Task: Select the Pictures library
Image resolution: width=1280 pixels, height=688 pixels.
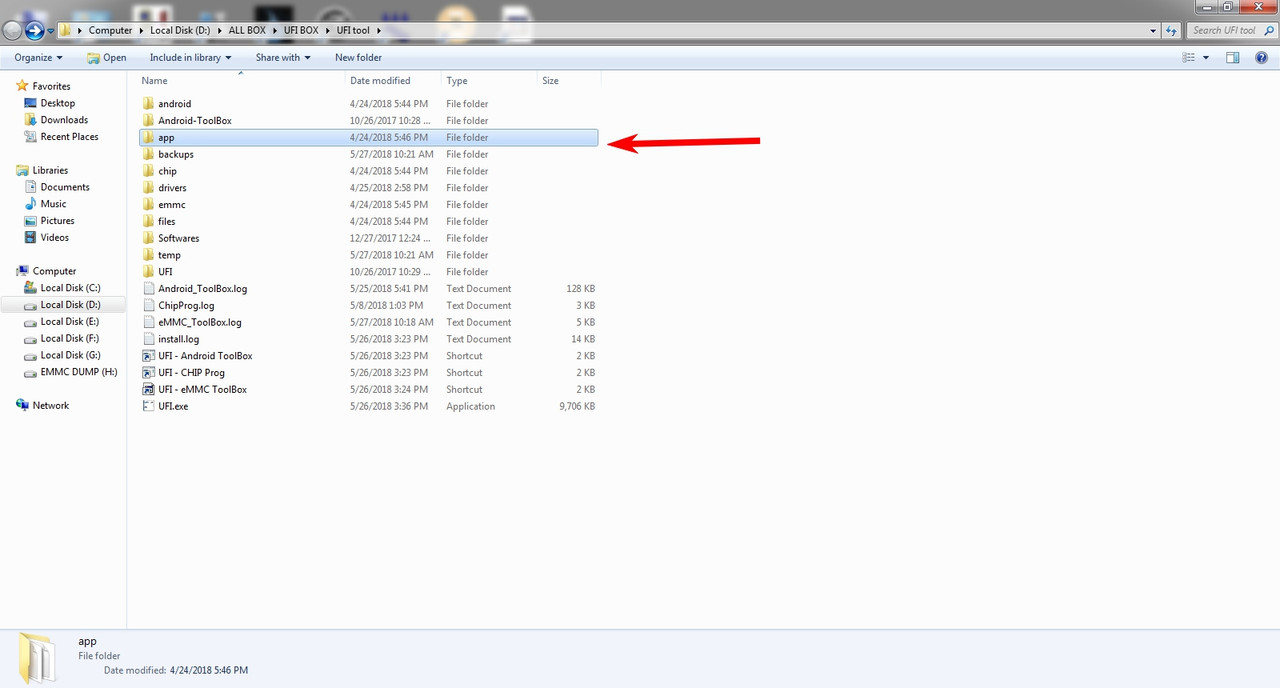Action: [57, 221]
